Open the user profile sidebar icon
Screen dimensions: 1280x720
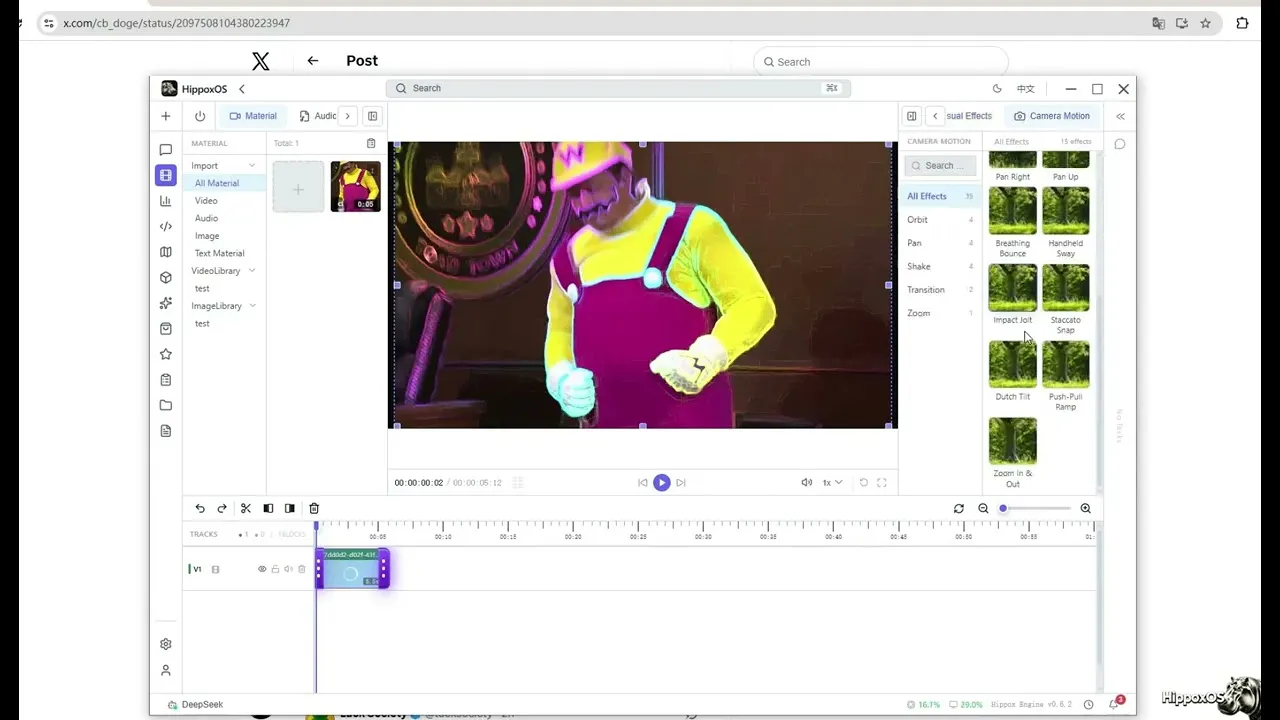pyautogui.click(x=166, y=670)
